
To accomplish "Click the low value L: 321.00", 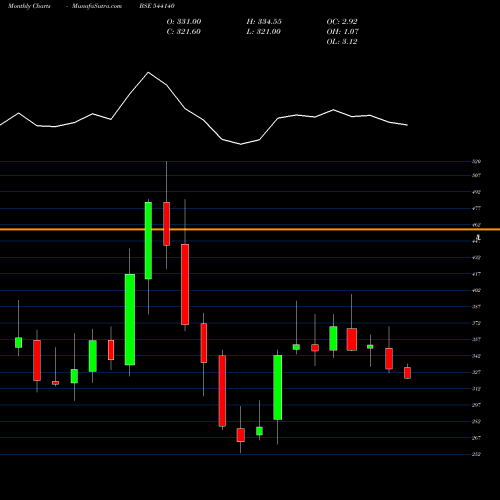I will 264,32.
